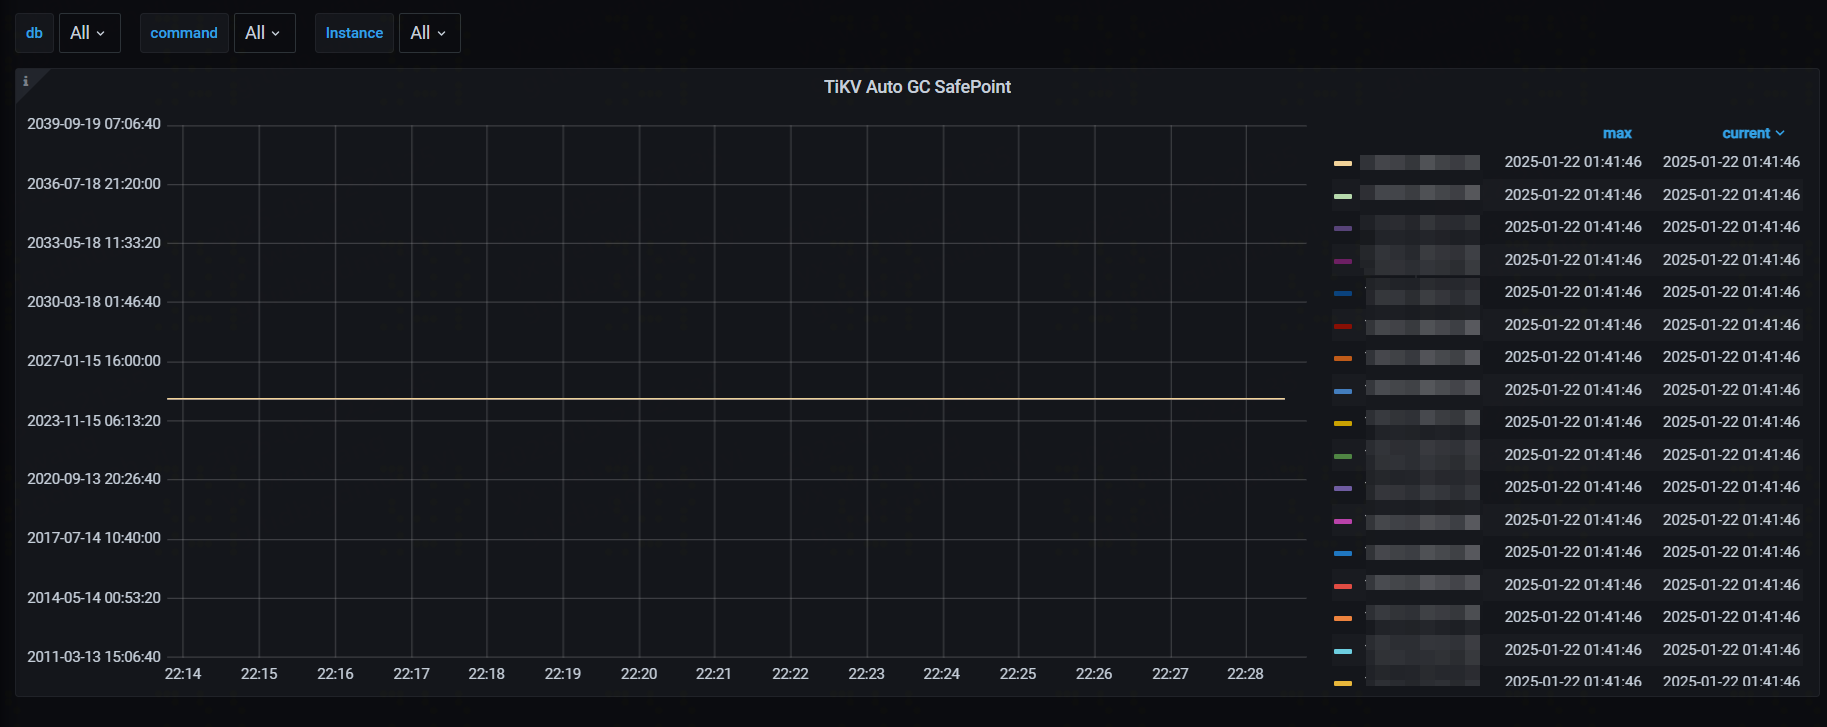
Task: Click the 2014-05-14 00:53:20 y-axis label
Action: 94,598
